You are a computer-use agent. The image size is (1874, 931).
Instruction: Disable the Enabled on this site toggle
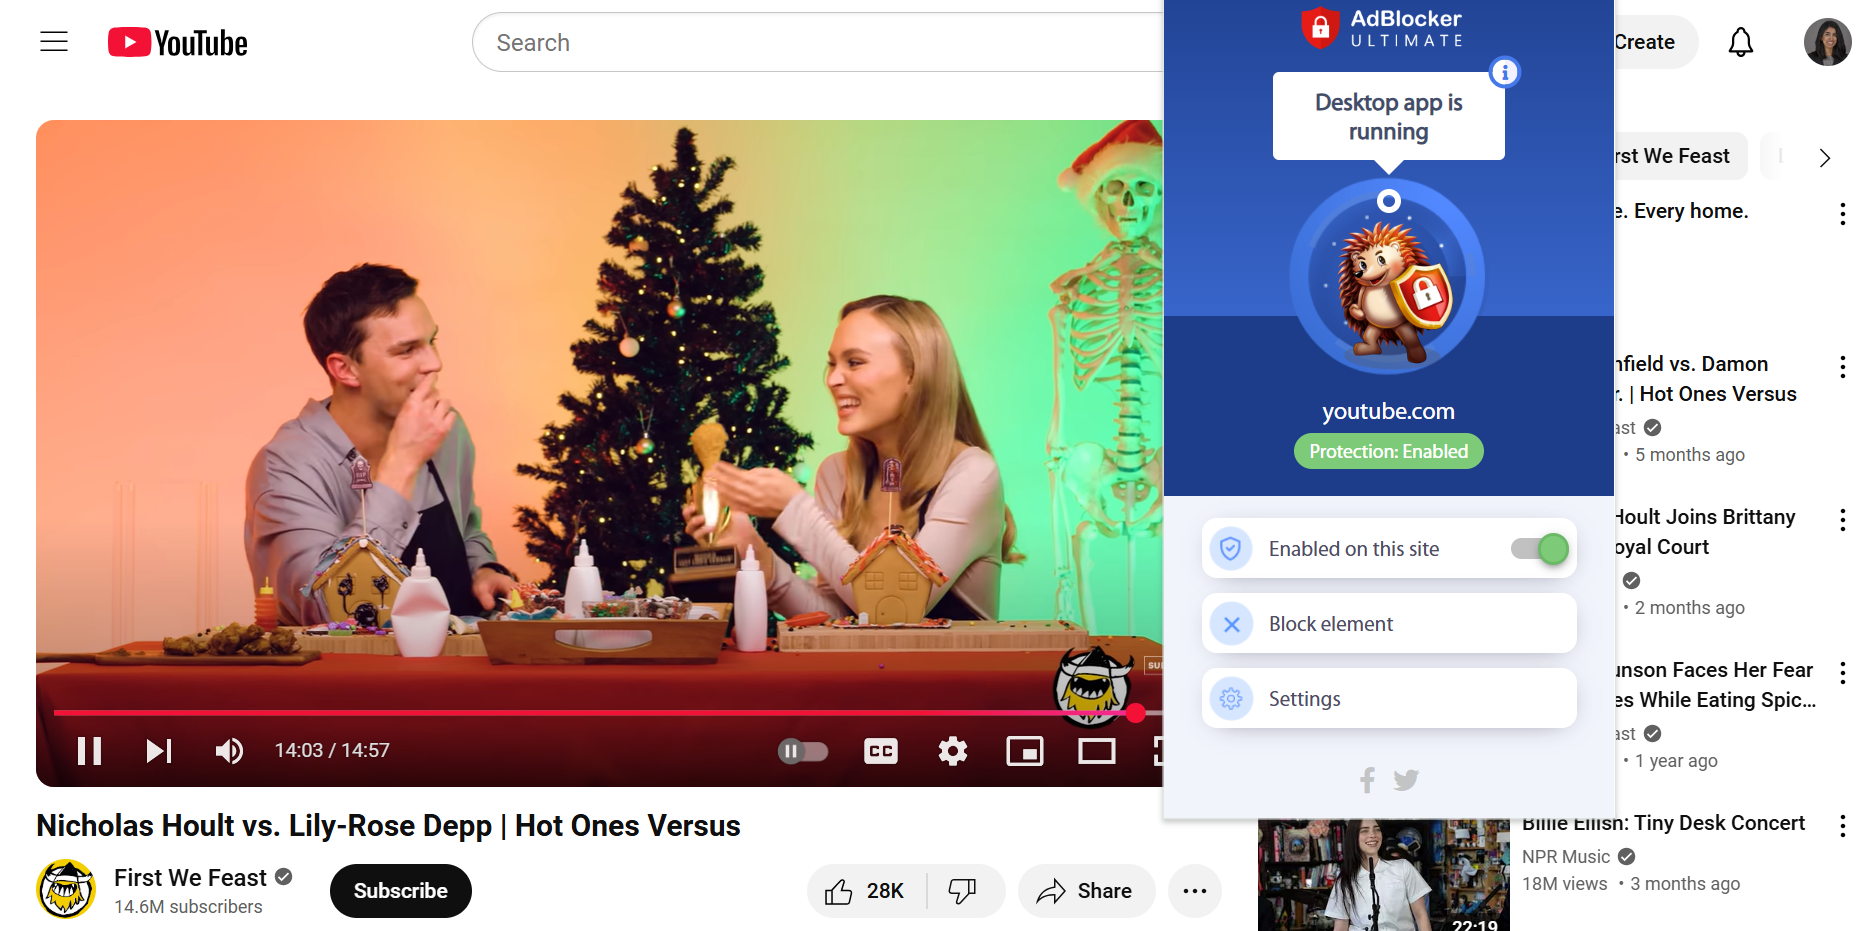pos(1541,548)
